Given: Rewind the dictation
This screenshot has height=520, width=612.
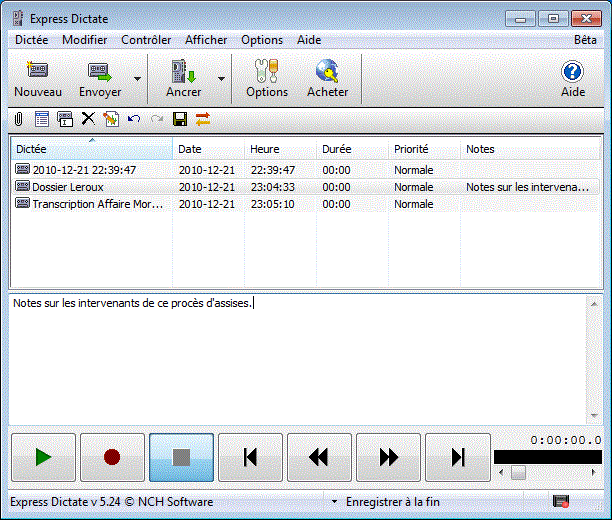Looking at the screenshot, I should (319, 457).
